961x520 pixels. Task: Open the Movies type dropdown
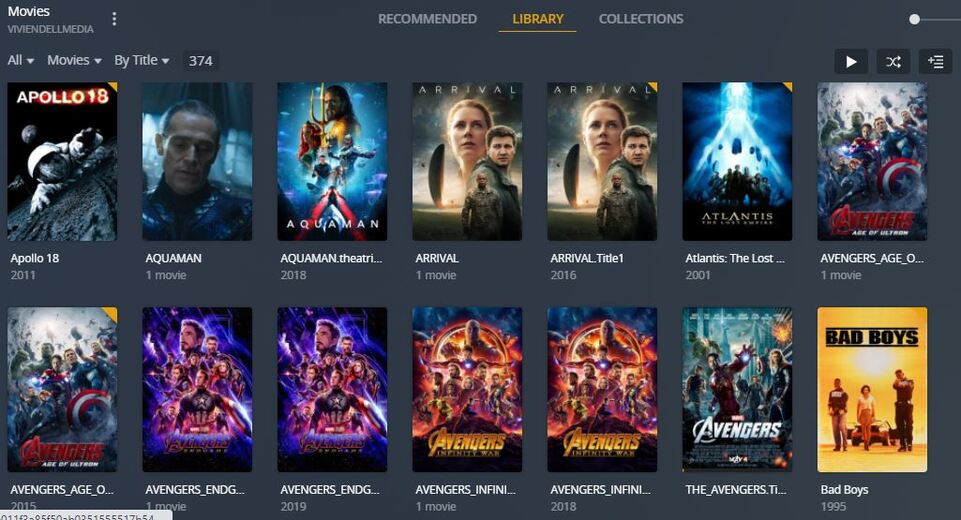(74, 60)
